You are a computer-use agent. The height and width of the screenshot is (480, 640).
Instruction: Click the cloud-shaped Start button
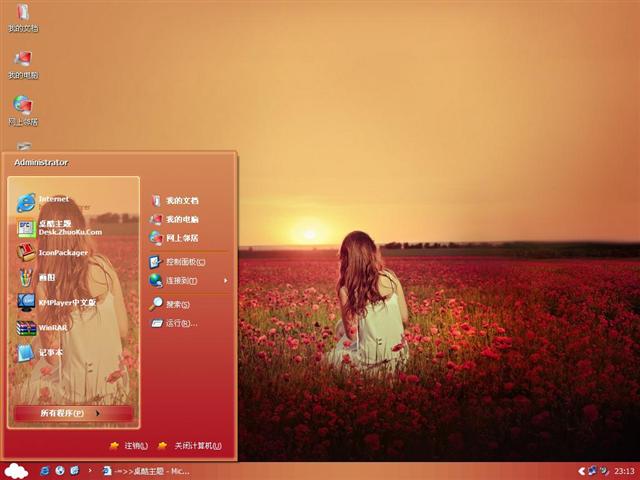pos(16,471)
